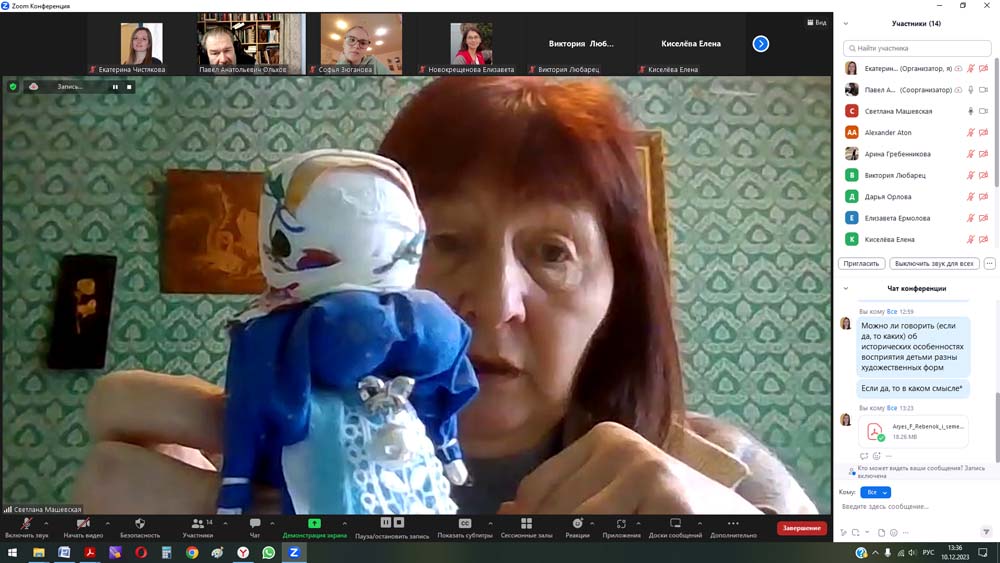Expand the arrow next to the microphone button
Image resolution: width=1000 pixels, height=563 pixels.
(46, 523)
